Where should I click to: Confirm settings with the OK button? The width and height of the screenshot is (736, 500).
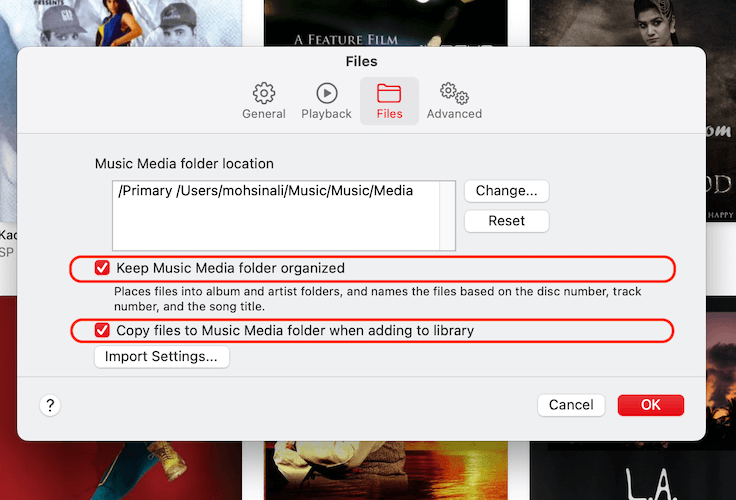pyautogui.click(x=650, y=405)
